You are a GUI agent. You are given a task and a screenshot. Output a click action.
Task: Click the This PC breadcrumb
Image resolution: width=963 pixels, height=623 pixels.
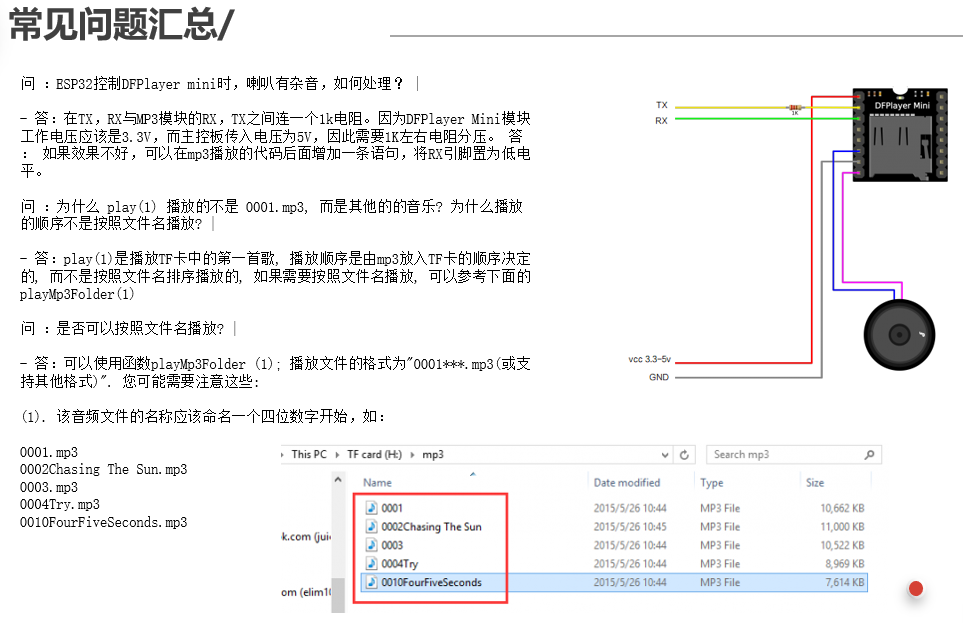coord(309,454)
